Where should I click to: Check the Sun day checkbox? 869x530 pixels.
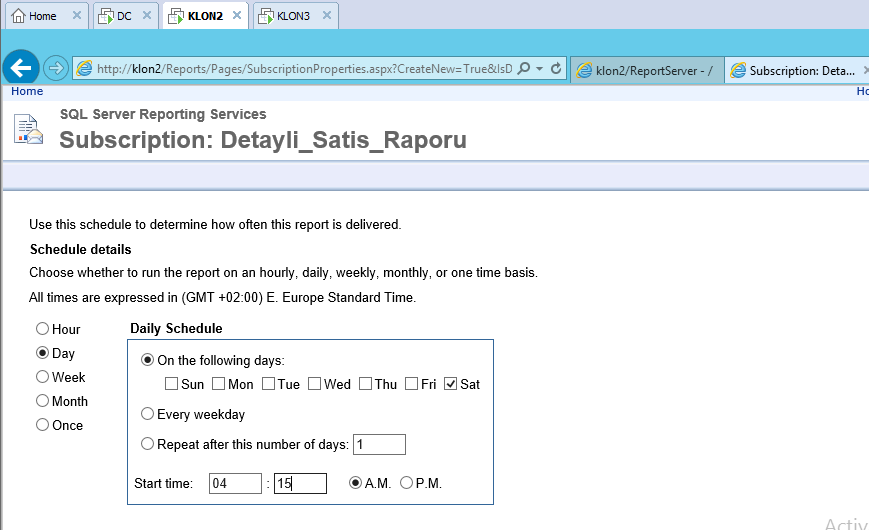[172, 384]
